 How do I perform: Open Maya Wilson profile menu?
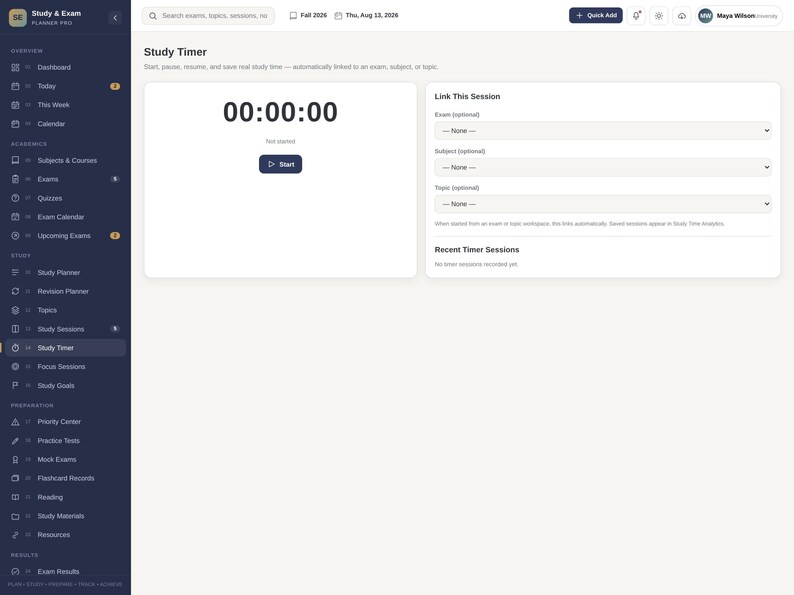point(739,16)
